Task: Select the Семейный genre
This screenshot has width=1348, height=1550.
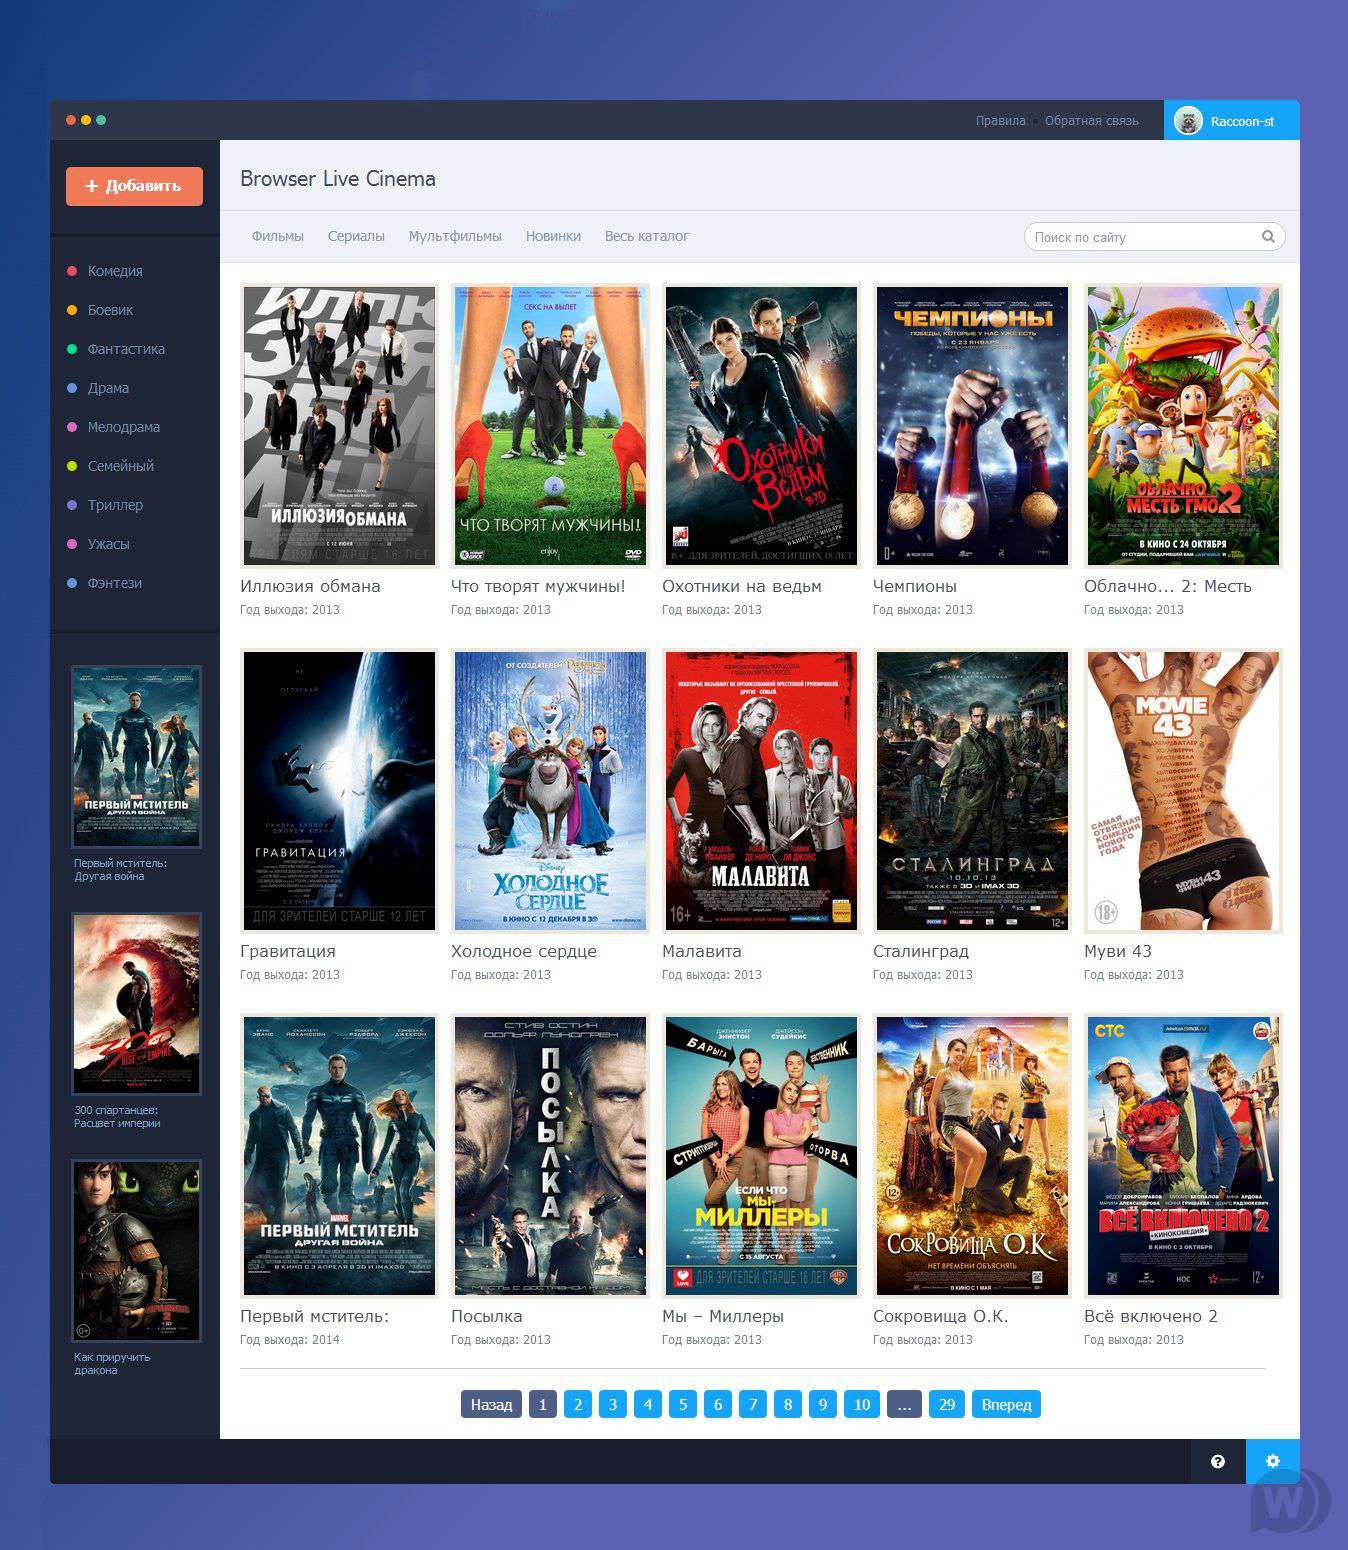Action: [121, 466]
